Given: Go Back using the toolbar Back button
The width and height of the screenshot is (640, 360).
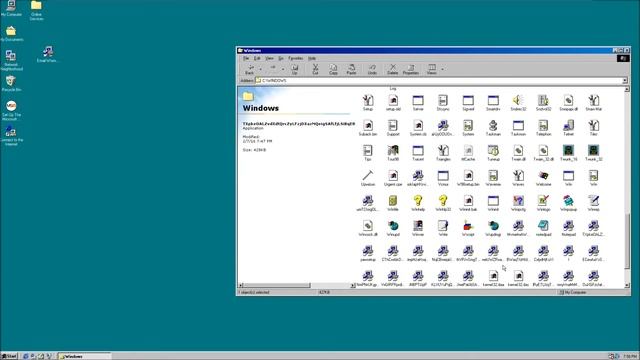Looking at the screenshot, I should click(249, 69).
